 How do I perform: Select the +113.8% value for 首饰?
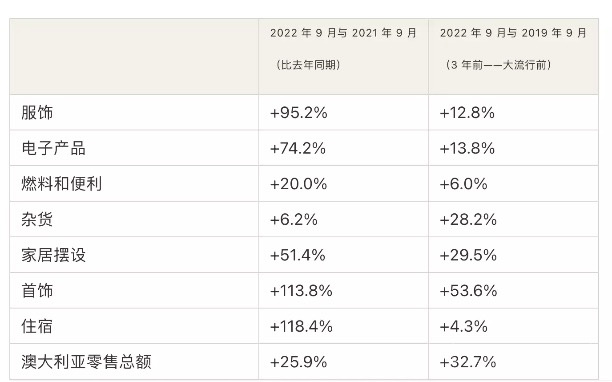point(301,291)
